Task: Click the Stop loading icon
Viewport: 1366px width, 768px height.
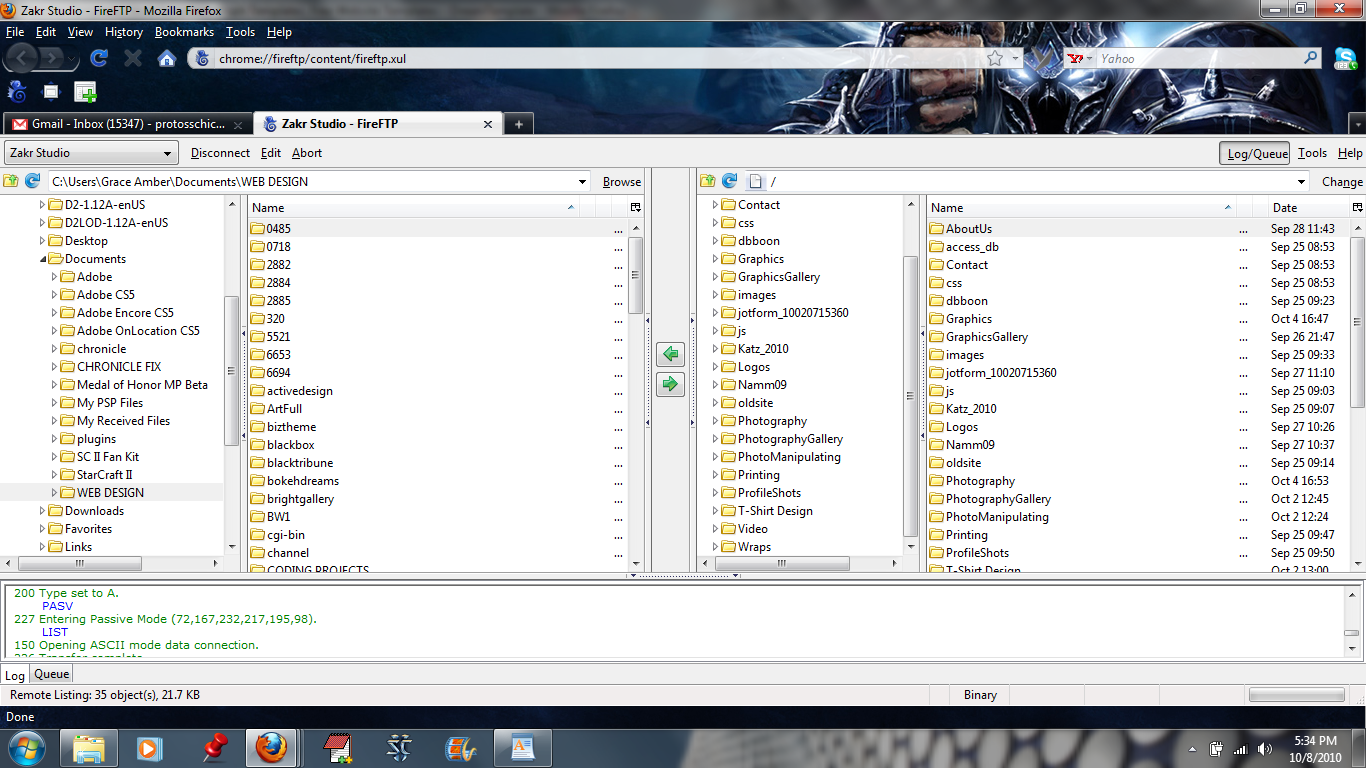Action: click(x=133, y=58)
